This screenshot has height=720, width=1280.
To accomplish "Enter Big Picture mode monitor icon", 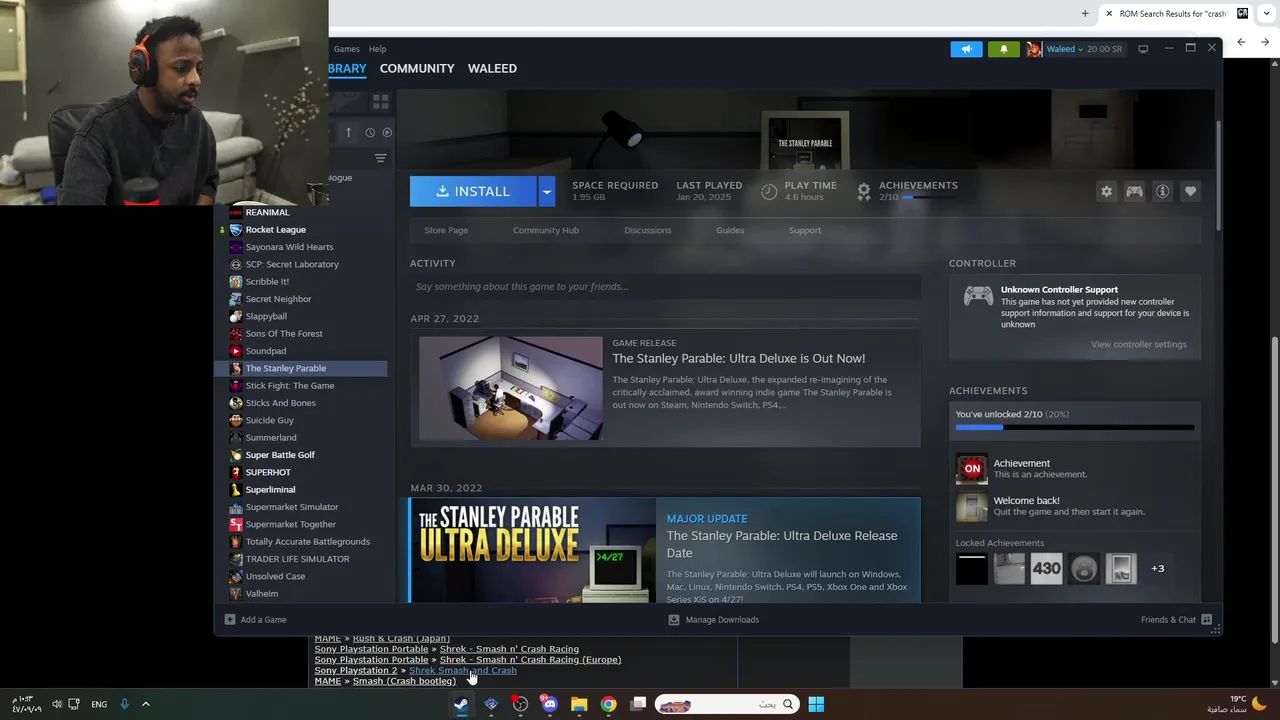I will tap(1143, 49).
